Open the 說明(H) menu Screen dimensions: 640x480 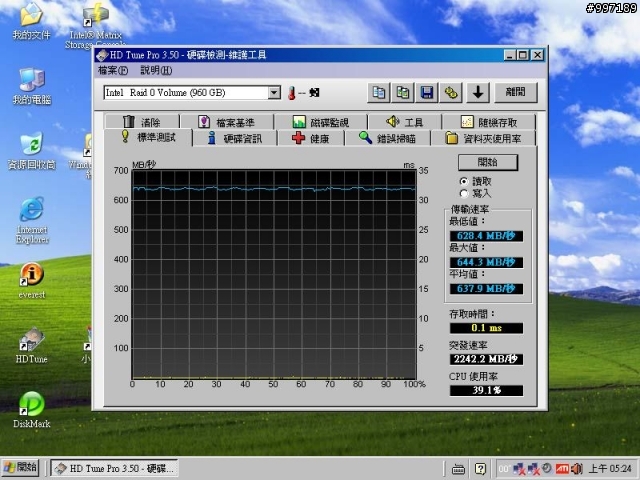point(156,71)
